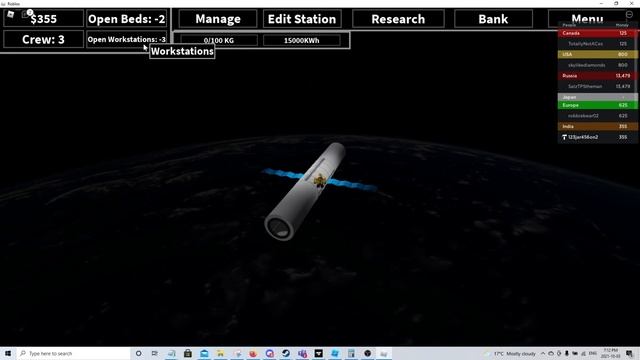Select the player listed under Canada
Screen dimensions: 640x360
point(597,44)
